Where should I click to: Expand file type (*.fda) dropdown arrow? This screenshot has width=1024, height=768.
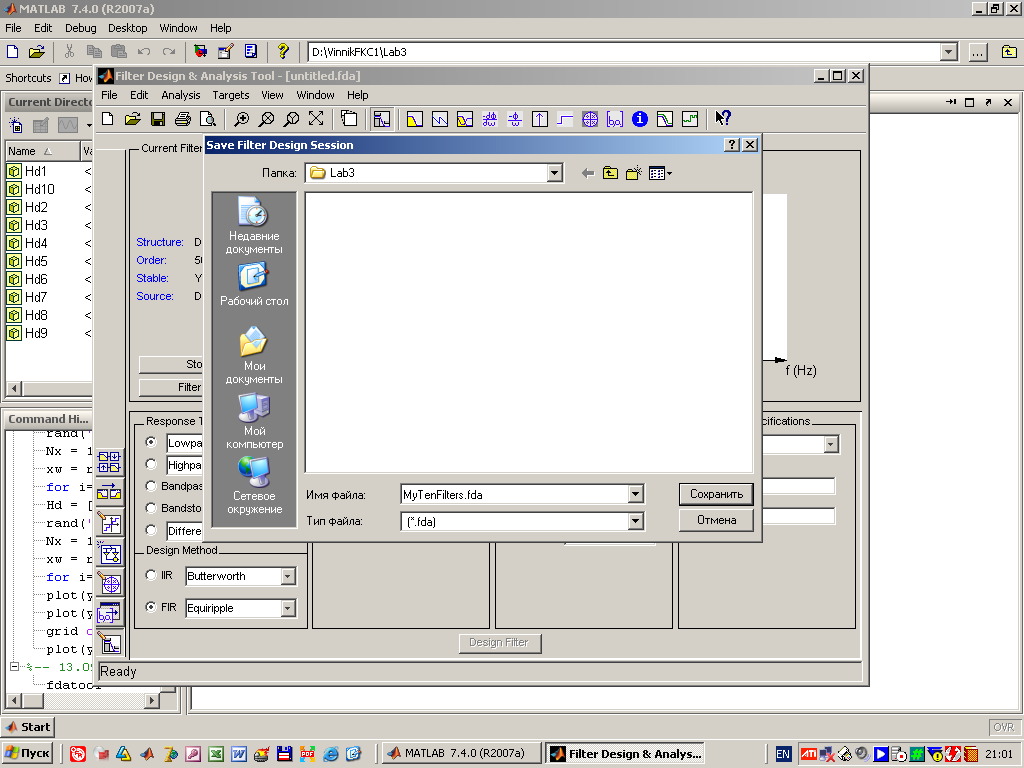635,521
